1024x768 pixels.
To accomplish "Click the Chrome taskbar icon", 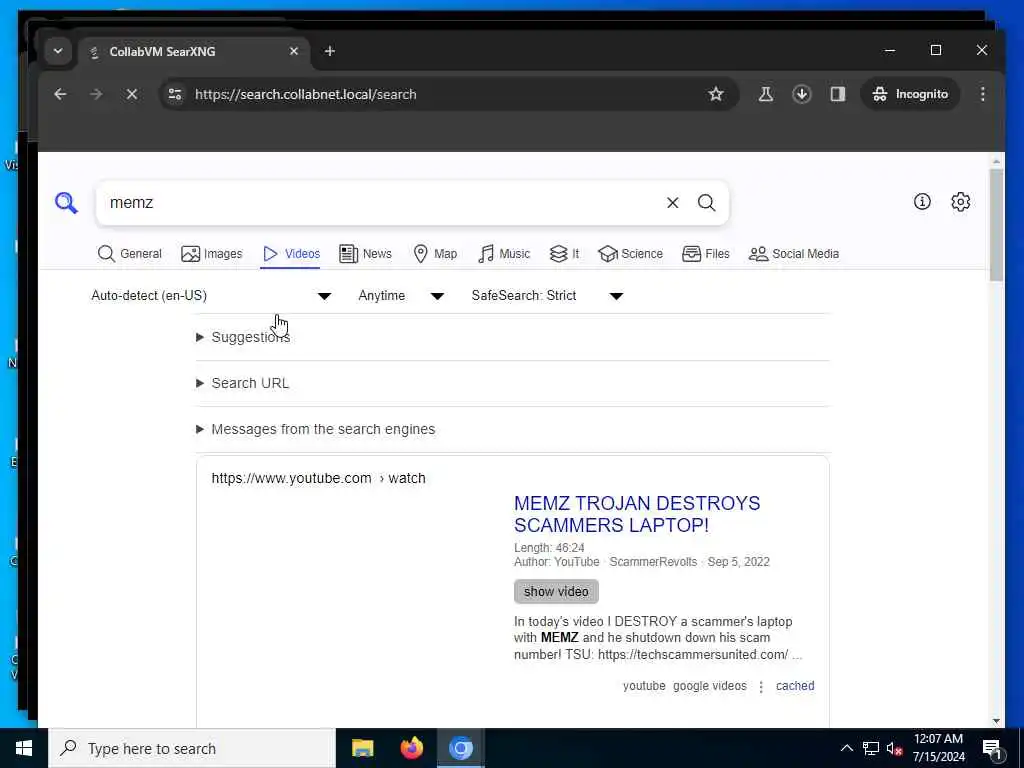I will [x=460, y=748].
